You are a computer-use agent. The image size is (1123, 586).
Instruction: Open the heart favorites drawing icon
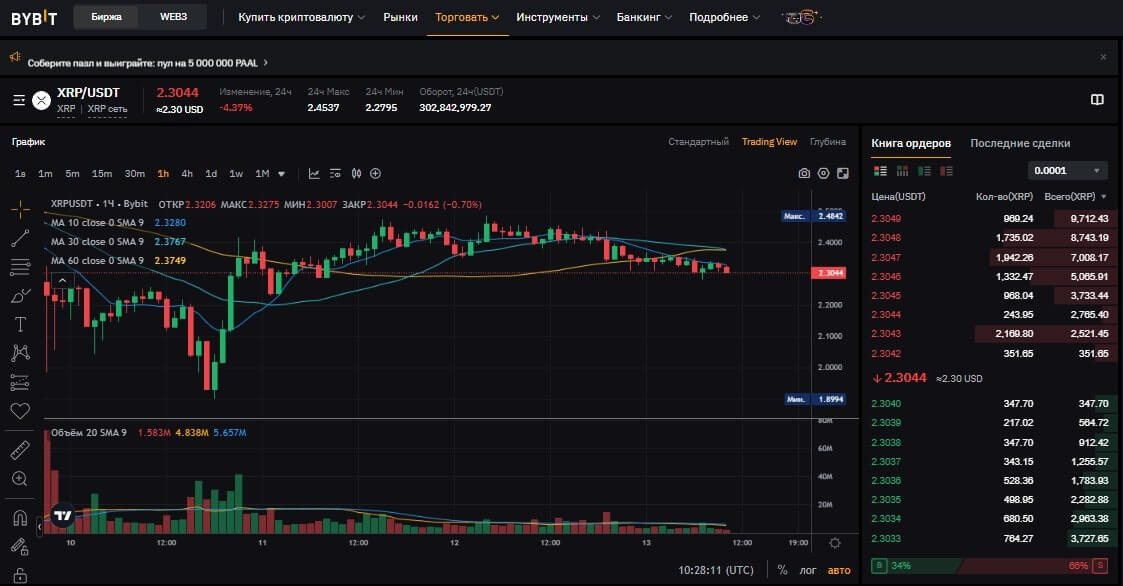[x=20, y=410]
